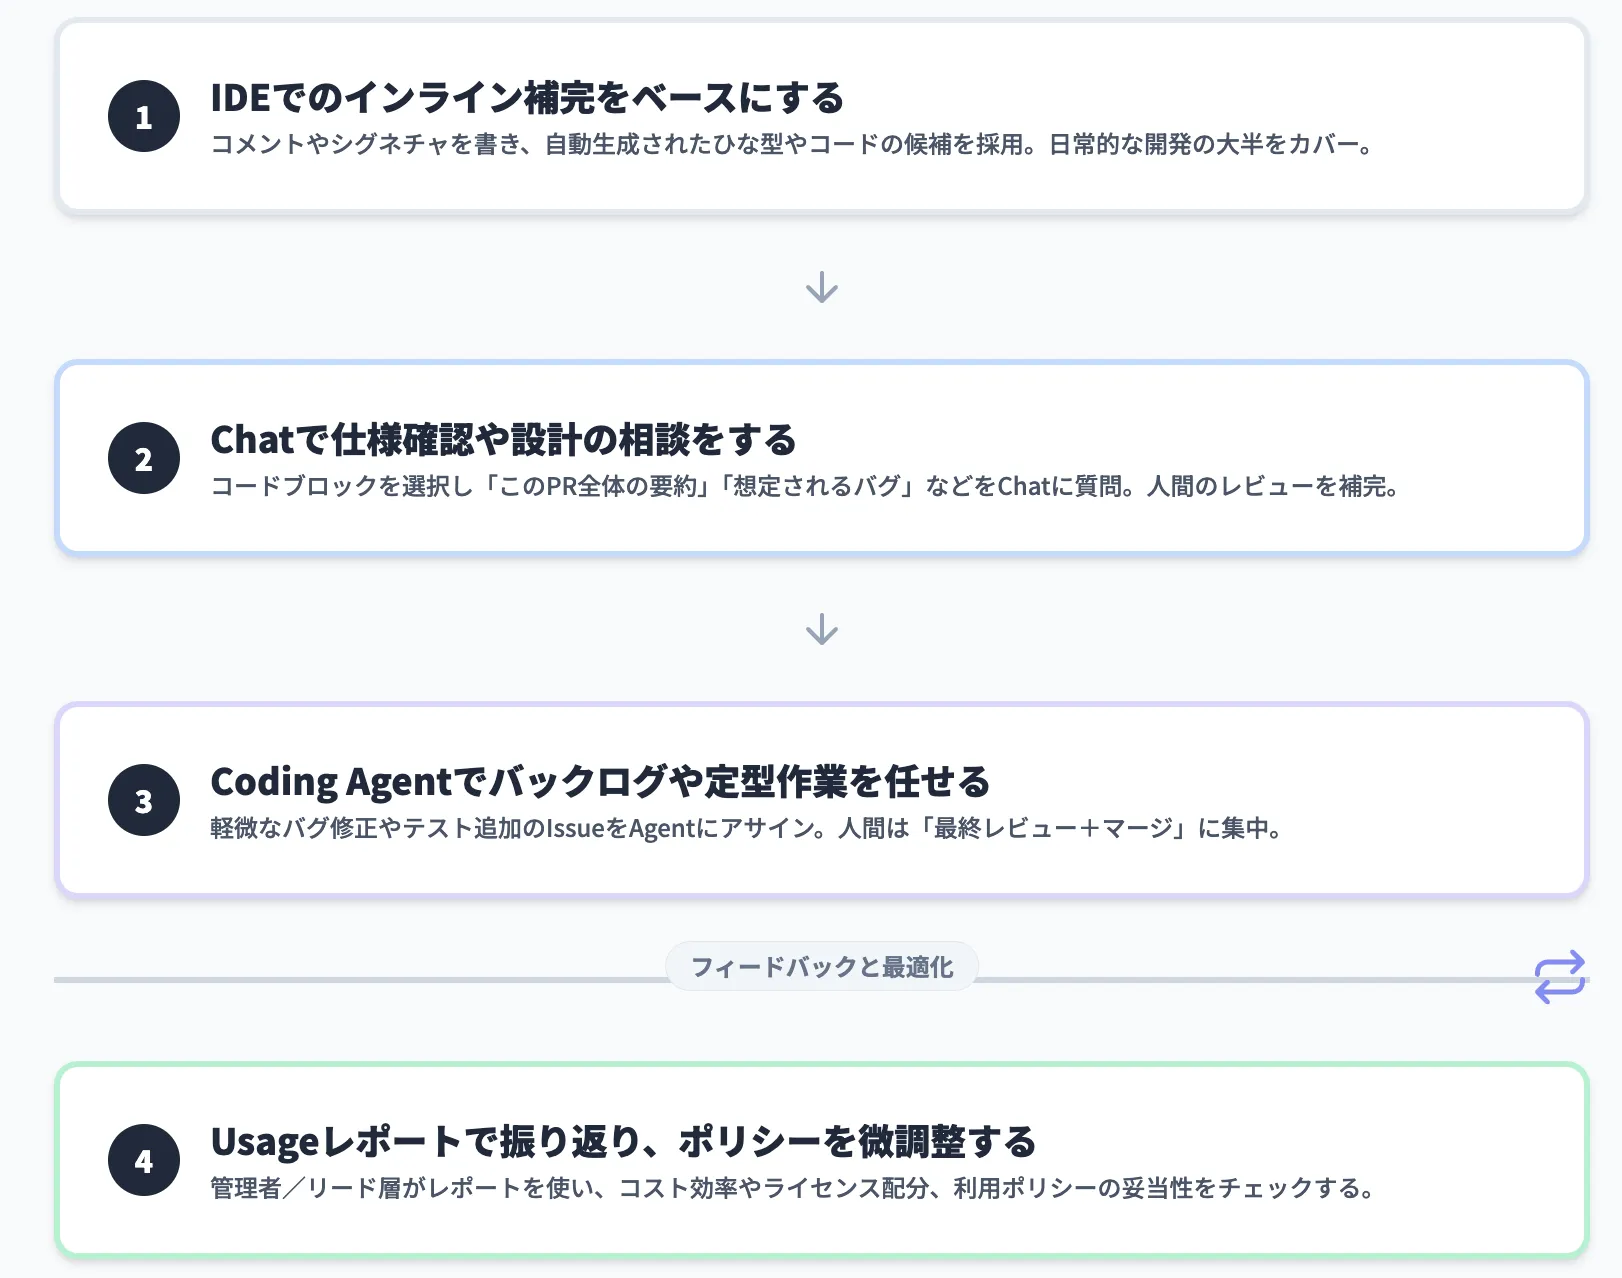Click the step 1 number badge
Viewport: 1622px width, 1278px height.
[x=143, y=115]
